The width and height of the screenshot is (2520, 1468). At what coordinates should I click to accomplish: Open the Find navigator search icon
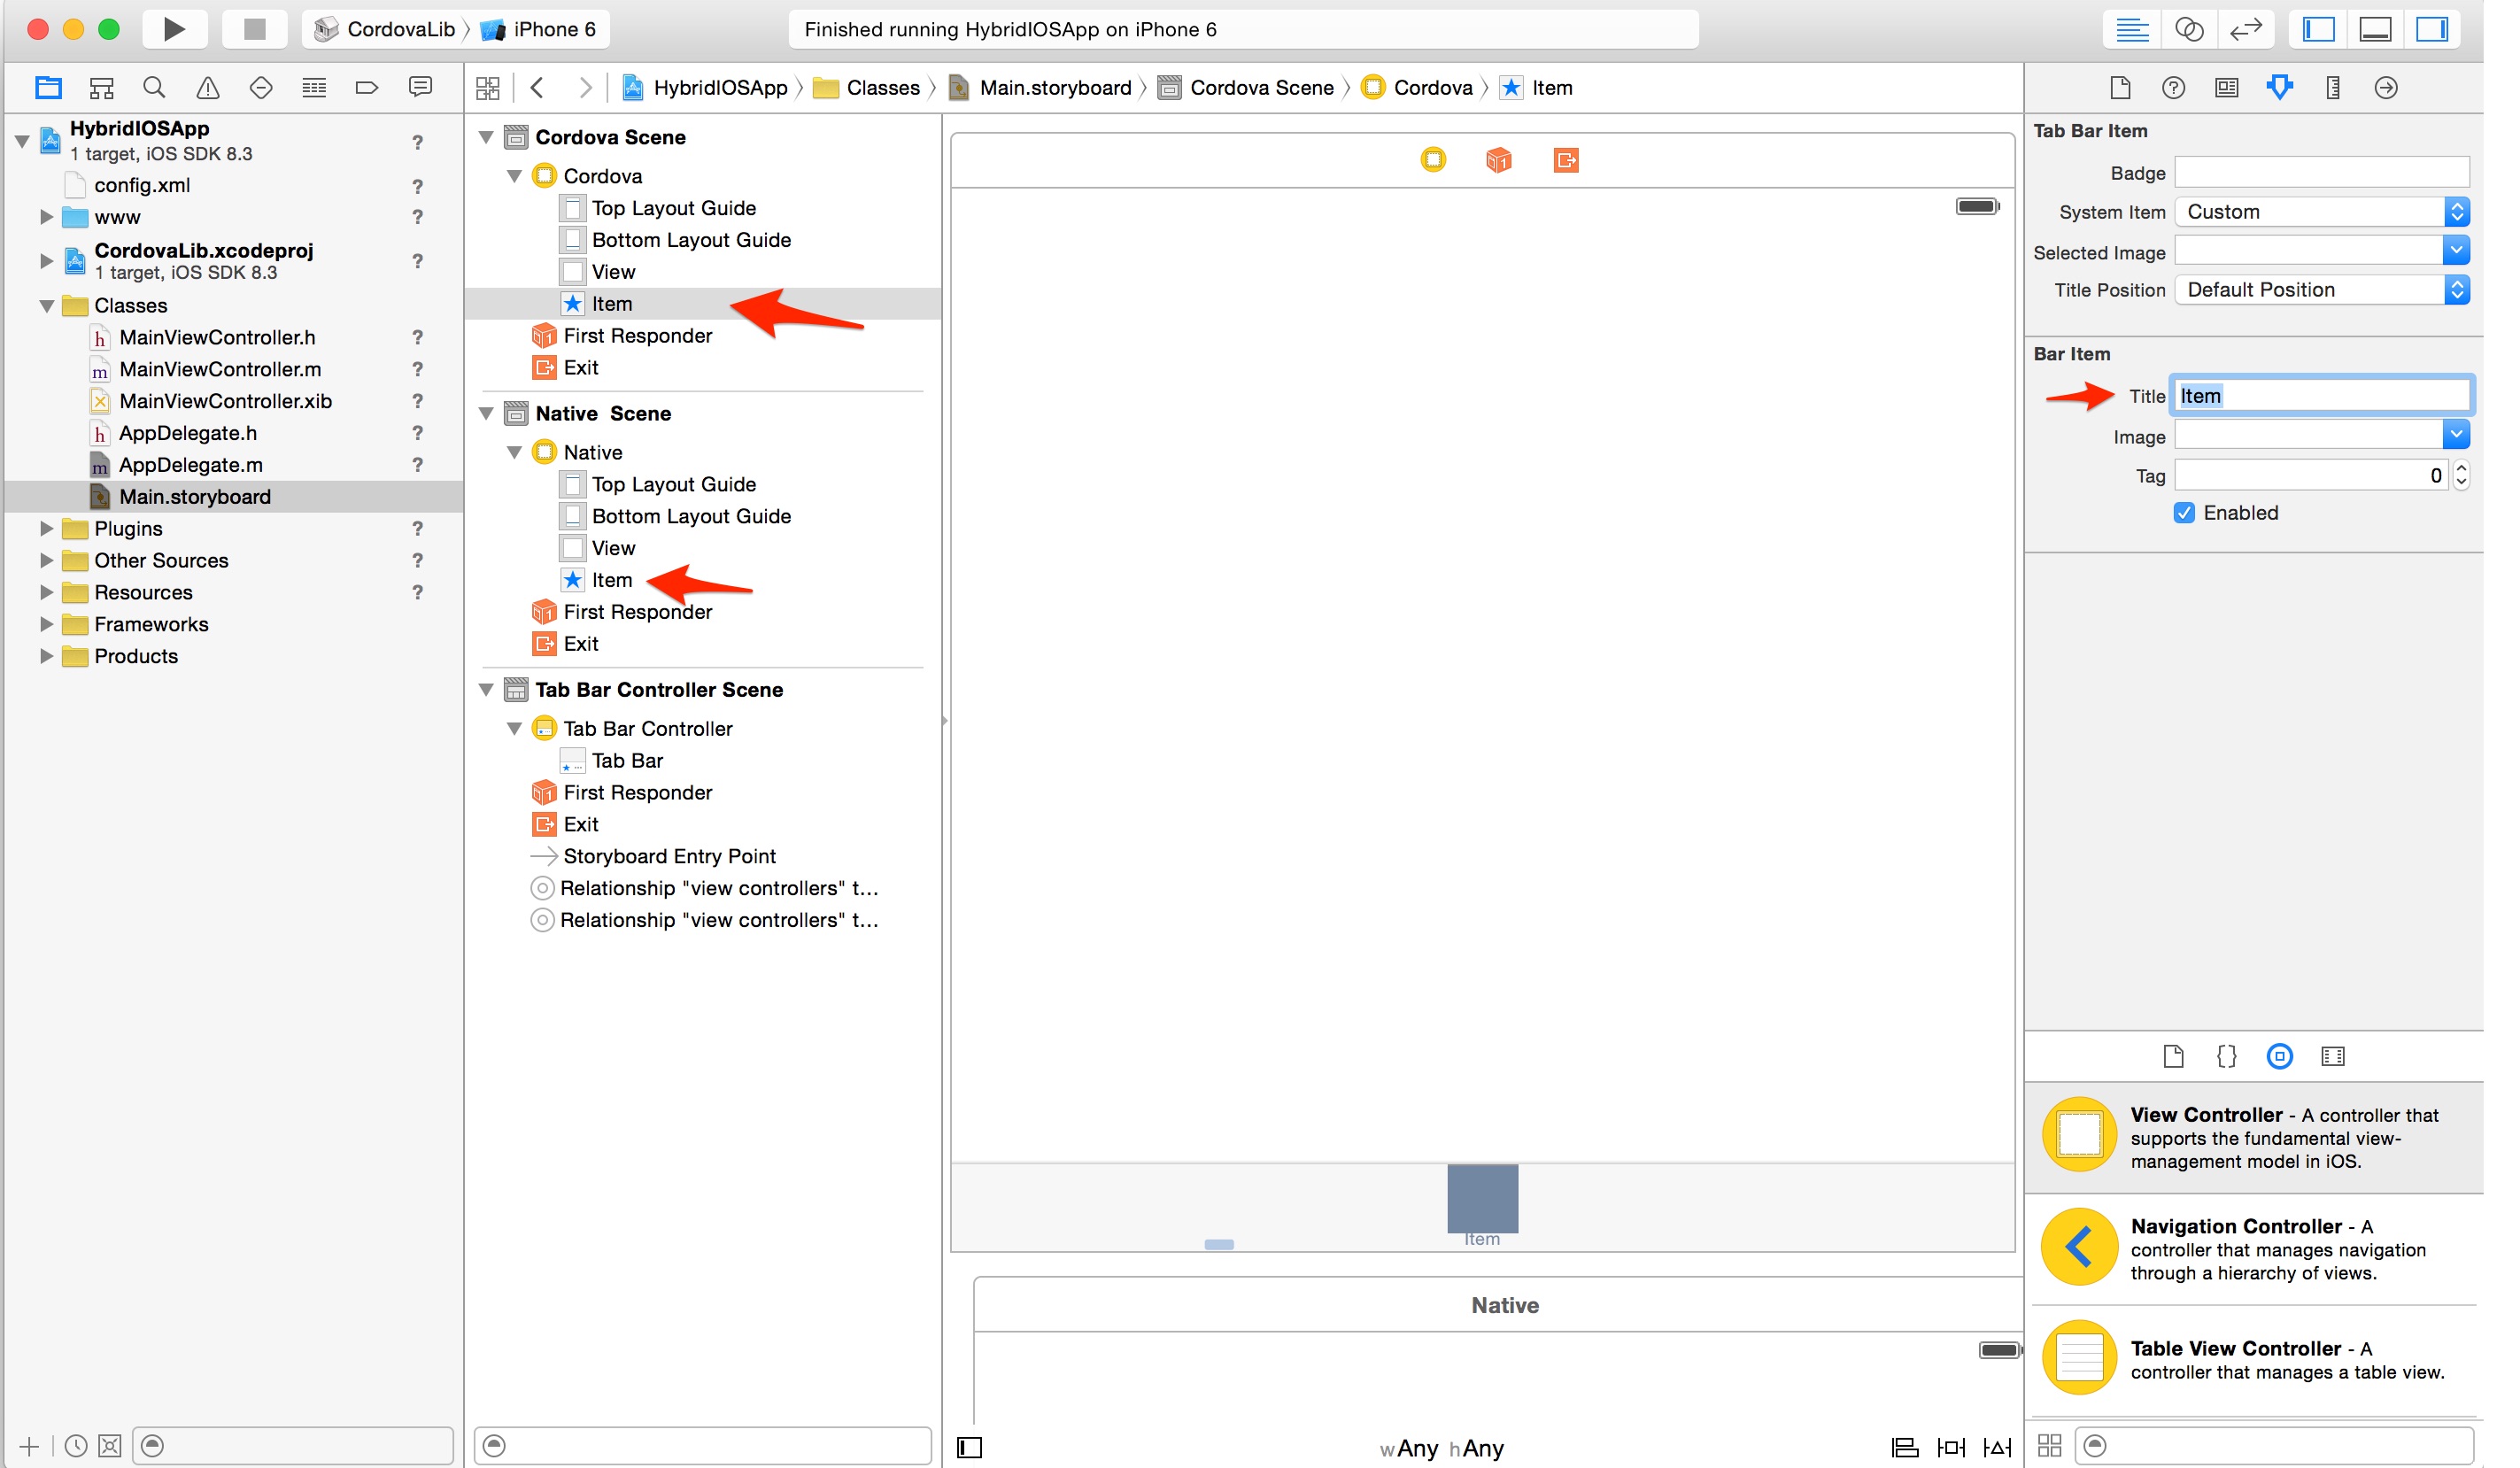tap(154, 88)
